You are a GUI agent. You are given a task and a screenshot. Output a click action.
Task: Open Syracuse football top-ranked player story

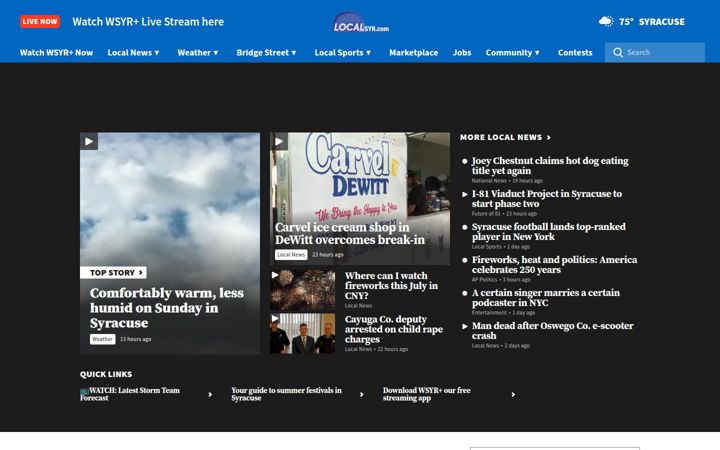coord(549,231)
